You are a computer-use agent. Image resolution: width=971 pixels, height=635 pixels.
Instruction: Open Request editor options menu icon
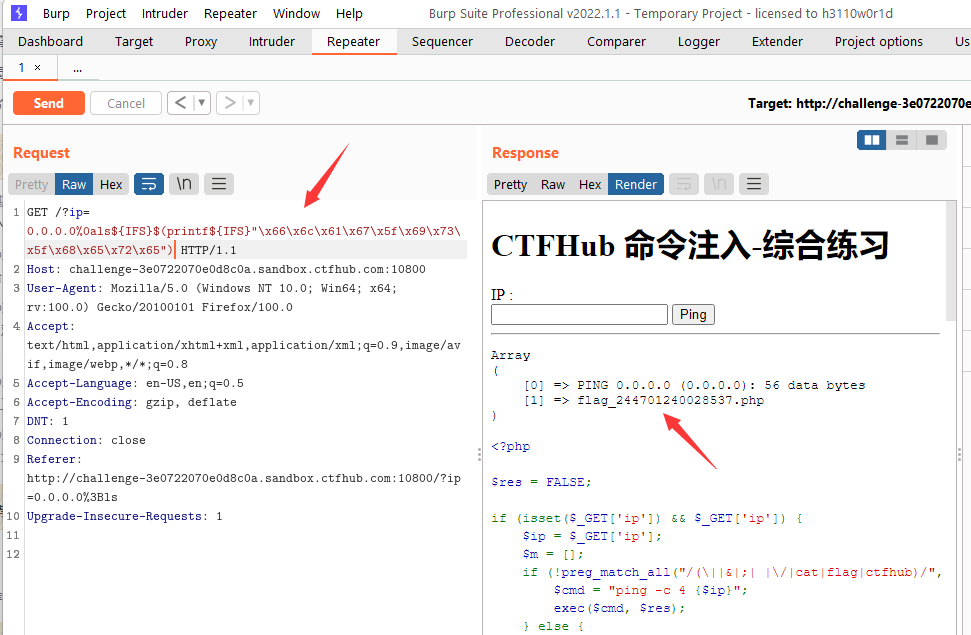219,184
